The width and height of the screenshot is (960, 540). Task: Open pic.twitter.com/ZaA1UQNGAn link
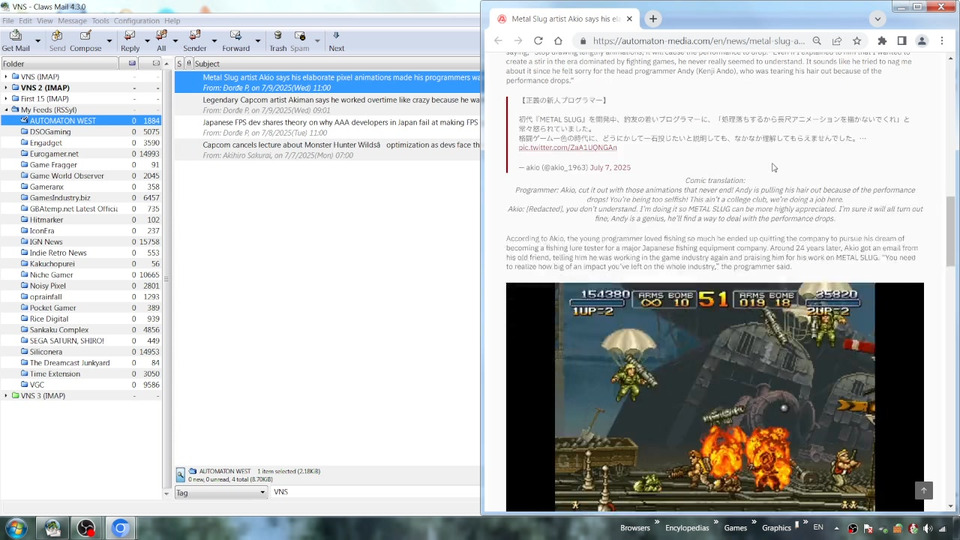point(568,148)
